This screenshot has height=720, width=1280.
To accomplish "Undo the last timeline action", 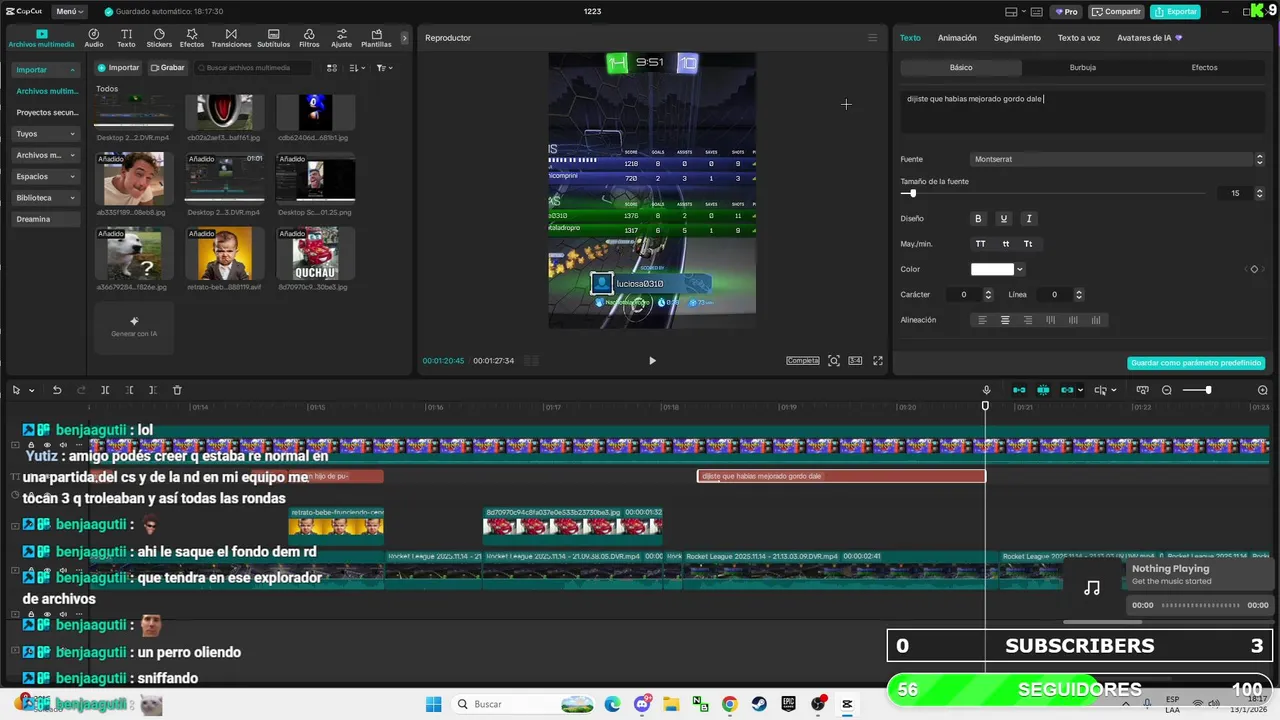I will [57, 390].
